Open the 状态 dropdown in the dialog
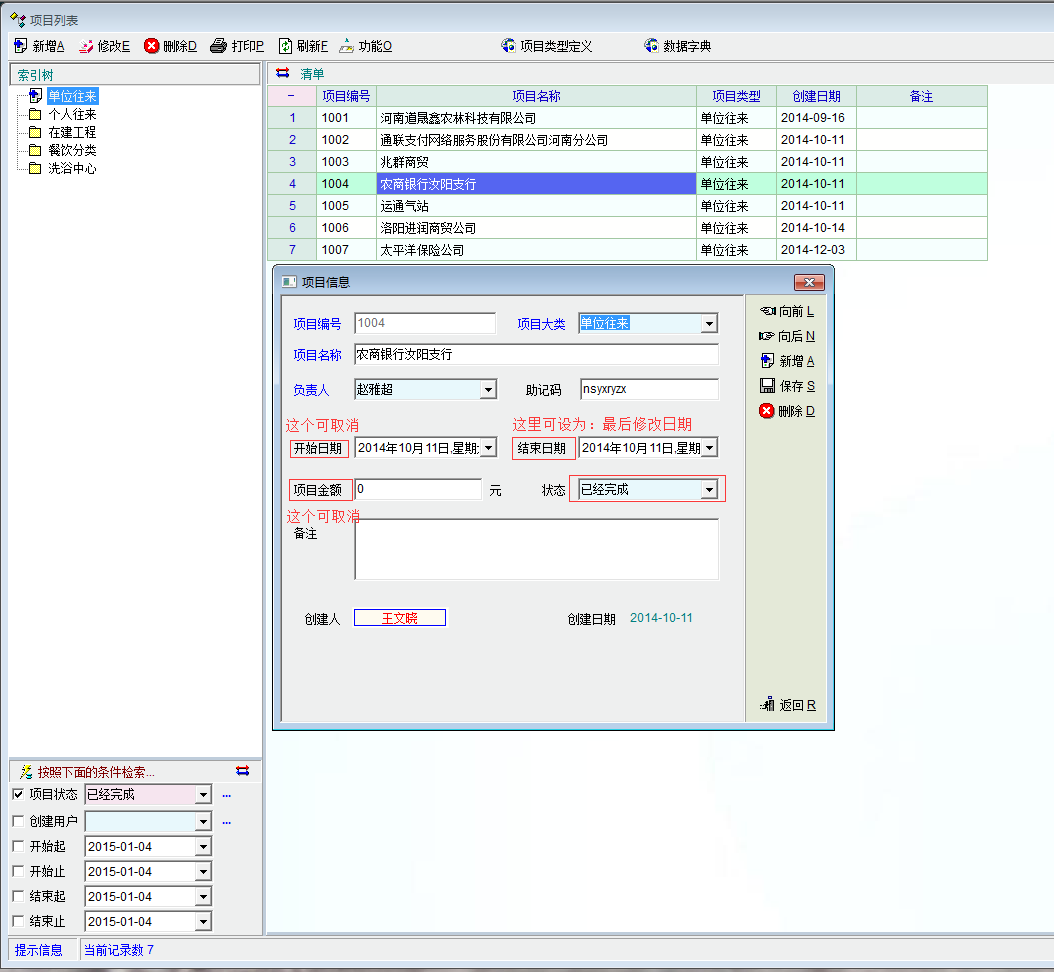Image resolution: width=1054 pixels, height=972 pixels. (708, 490)
